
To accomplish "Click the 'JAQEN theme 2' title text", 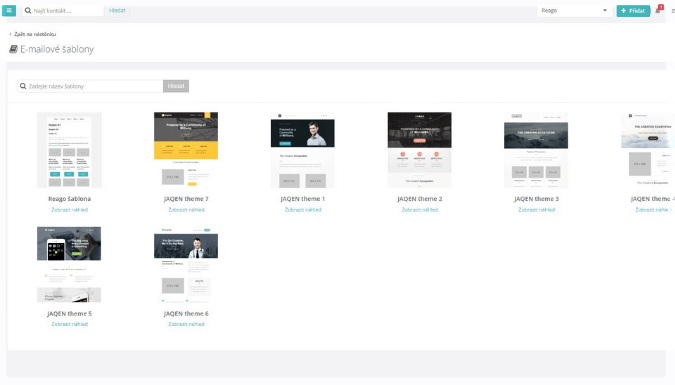I will pyautogui.click(x=420, y=199).
